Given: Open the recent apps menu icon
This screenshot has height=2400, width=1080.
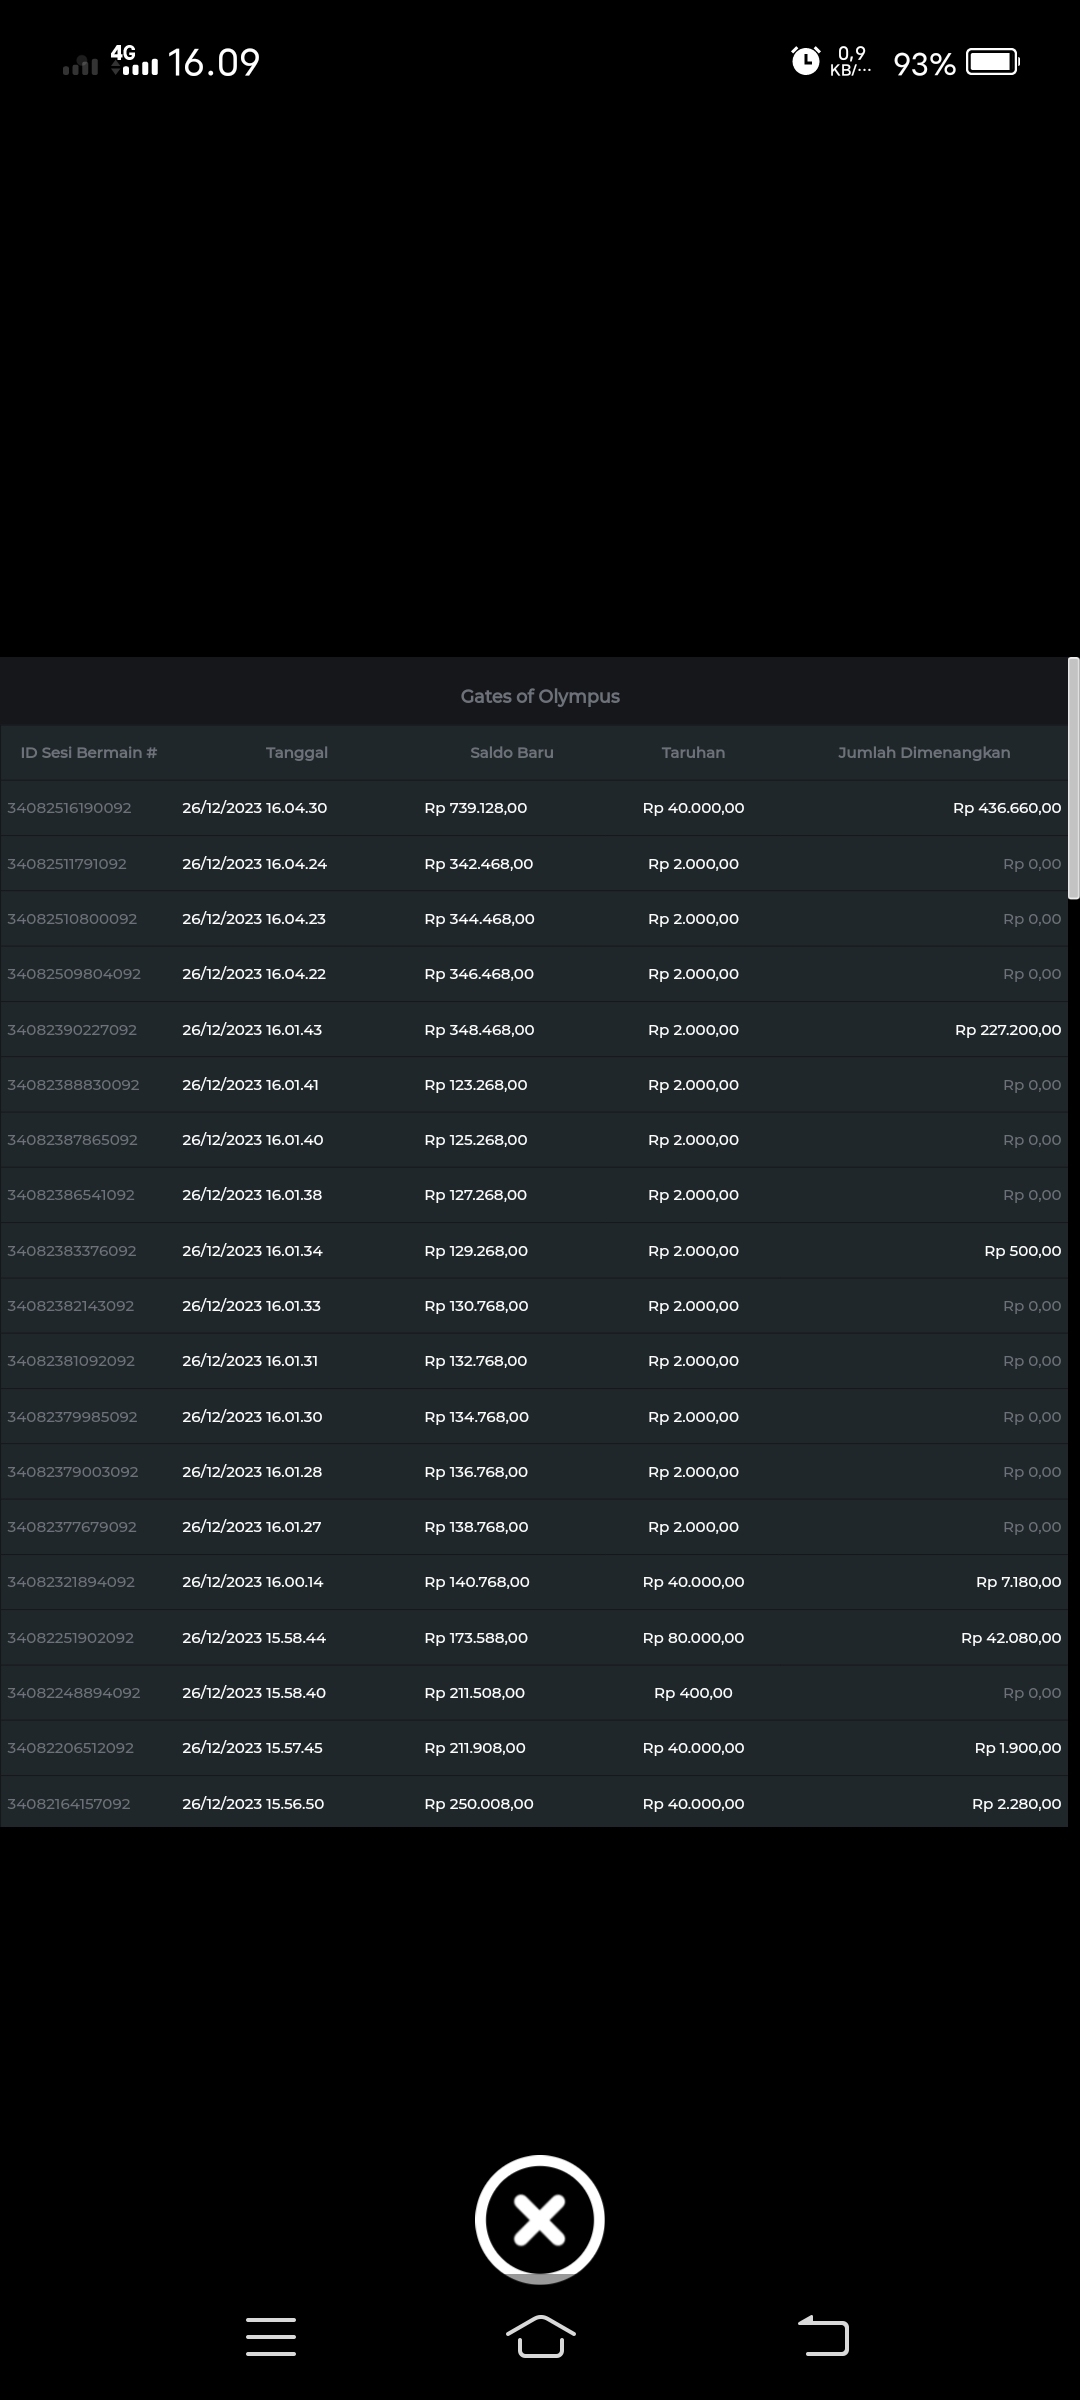Looking at the screenshot, I should click(271, 2336).
